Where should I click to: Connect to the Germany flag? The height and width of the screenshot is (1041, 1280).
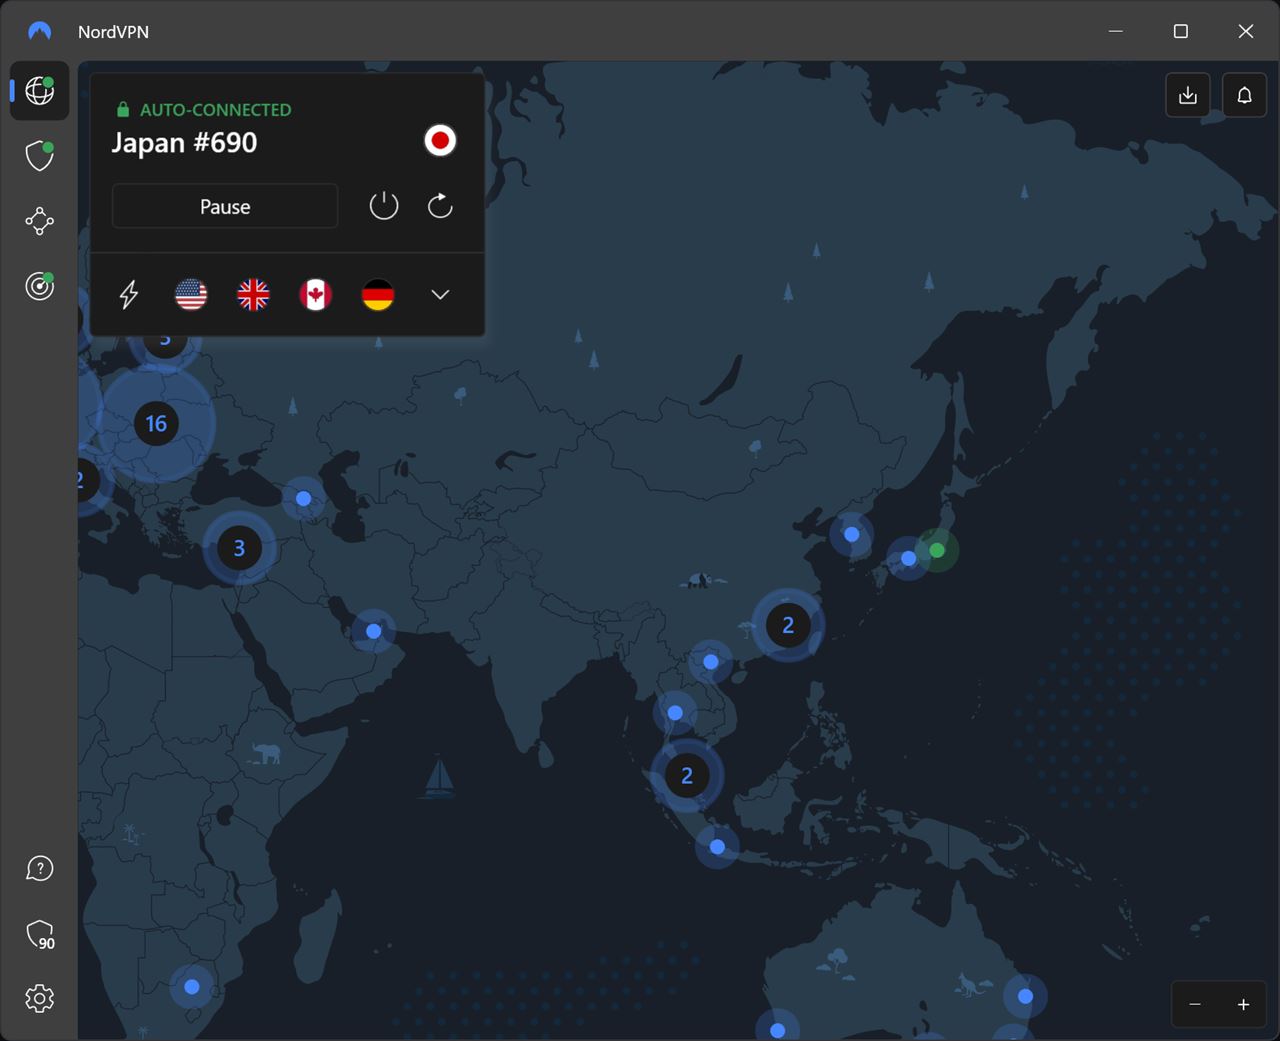tap(378, 294)
